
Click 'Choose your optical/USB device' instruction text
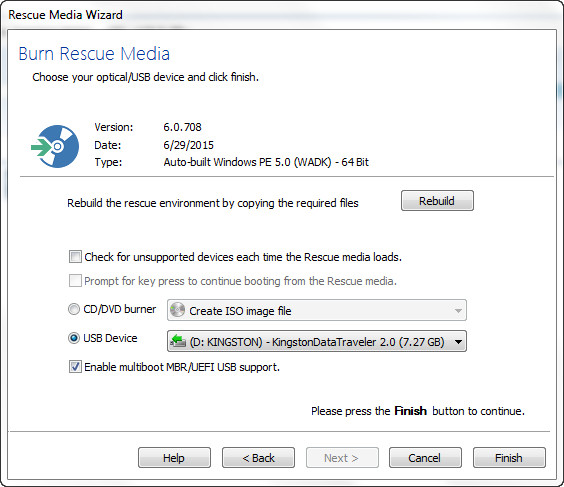click(145, 77)
